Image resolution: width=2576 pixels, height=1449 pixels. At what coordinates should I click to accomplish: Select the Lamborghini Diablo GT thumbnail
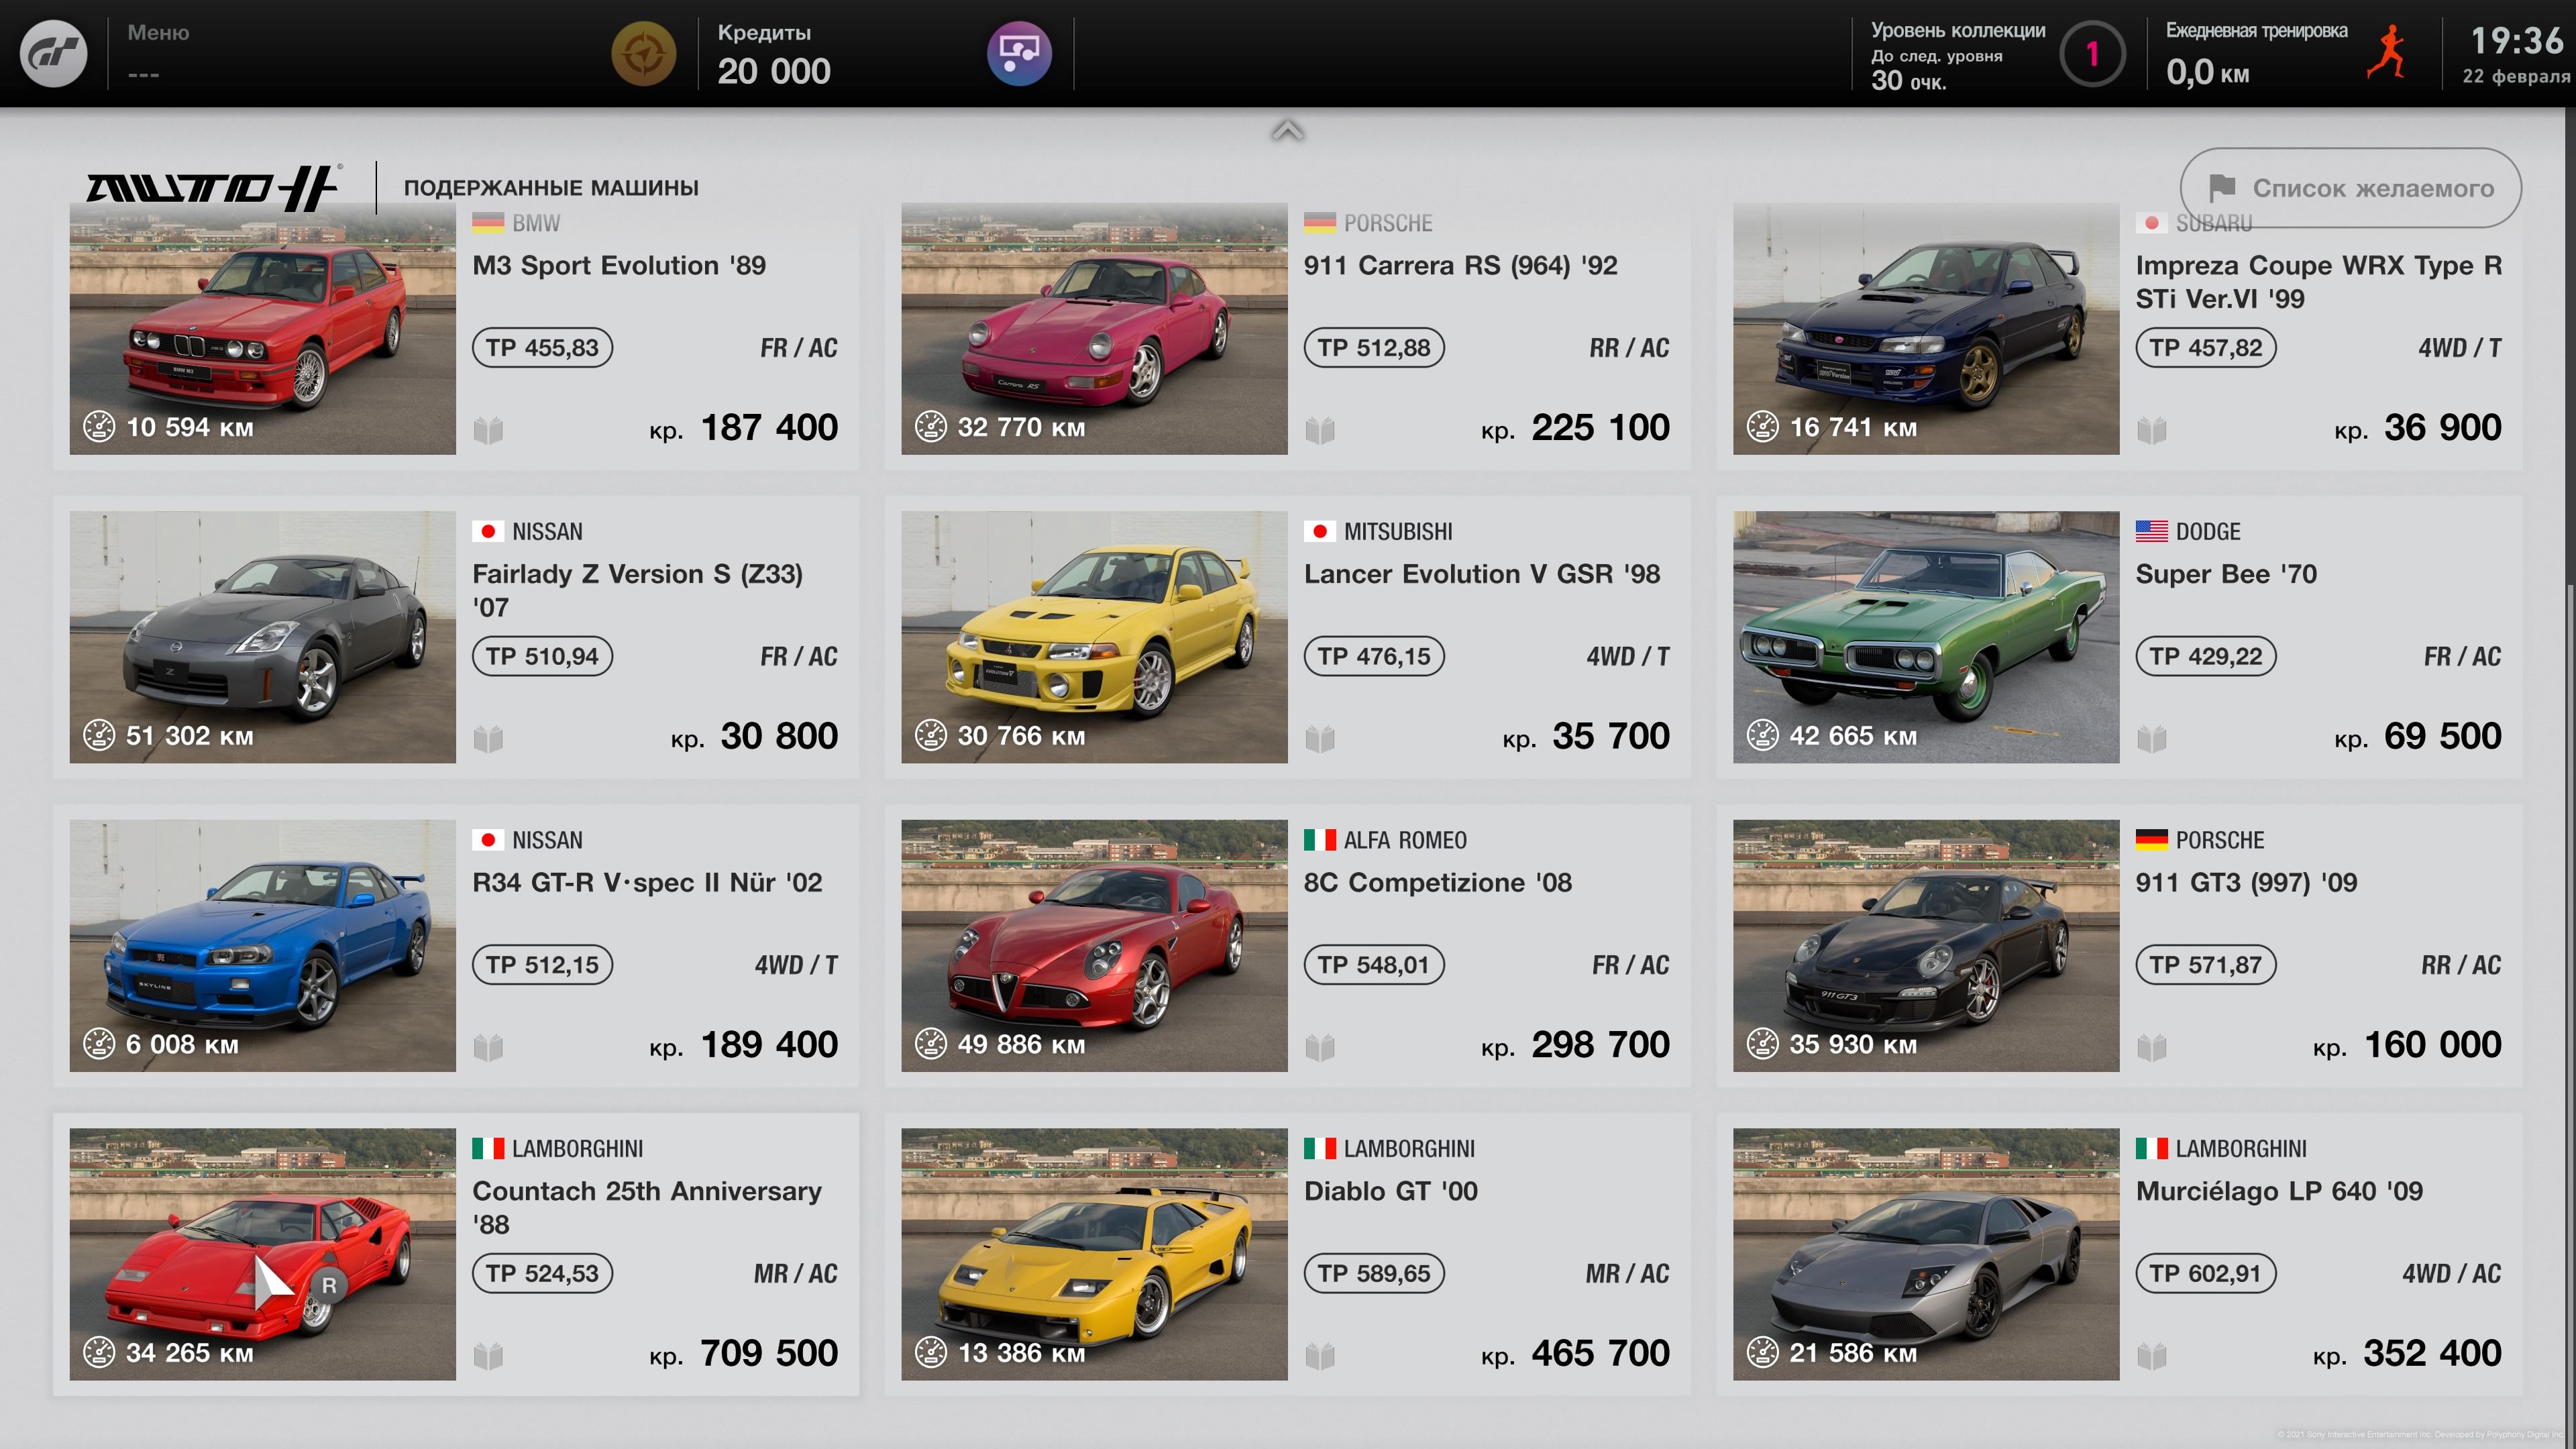pos(1094,1254)
